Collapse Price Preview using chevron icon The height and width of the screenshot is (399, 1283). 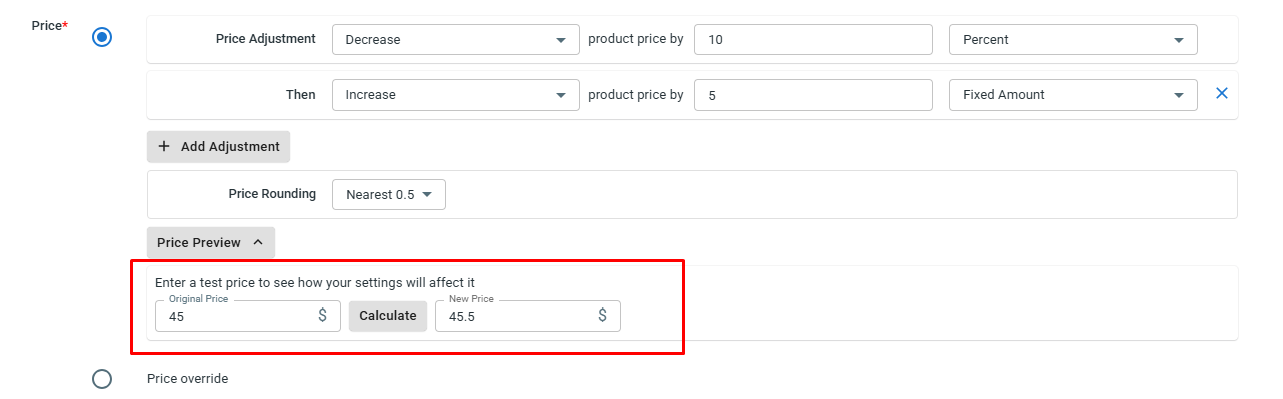point(258,242)
